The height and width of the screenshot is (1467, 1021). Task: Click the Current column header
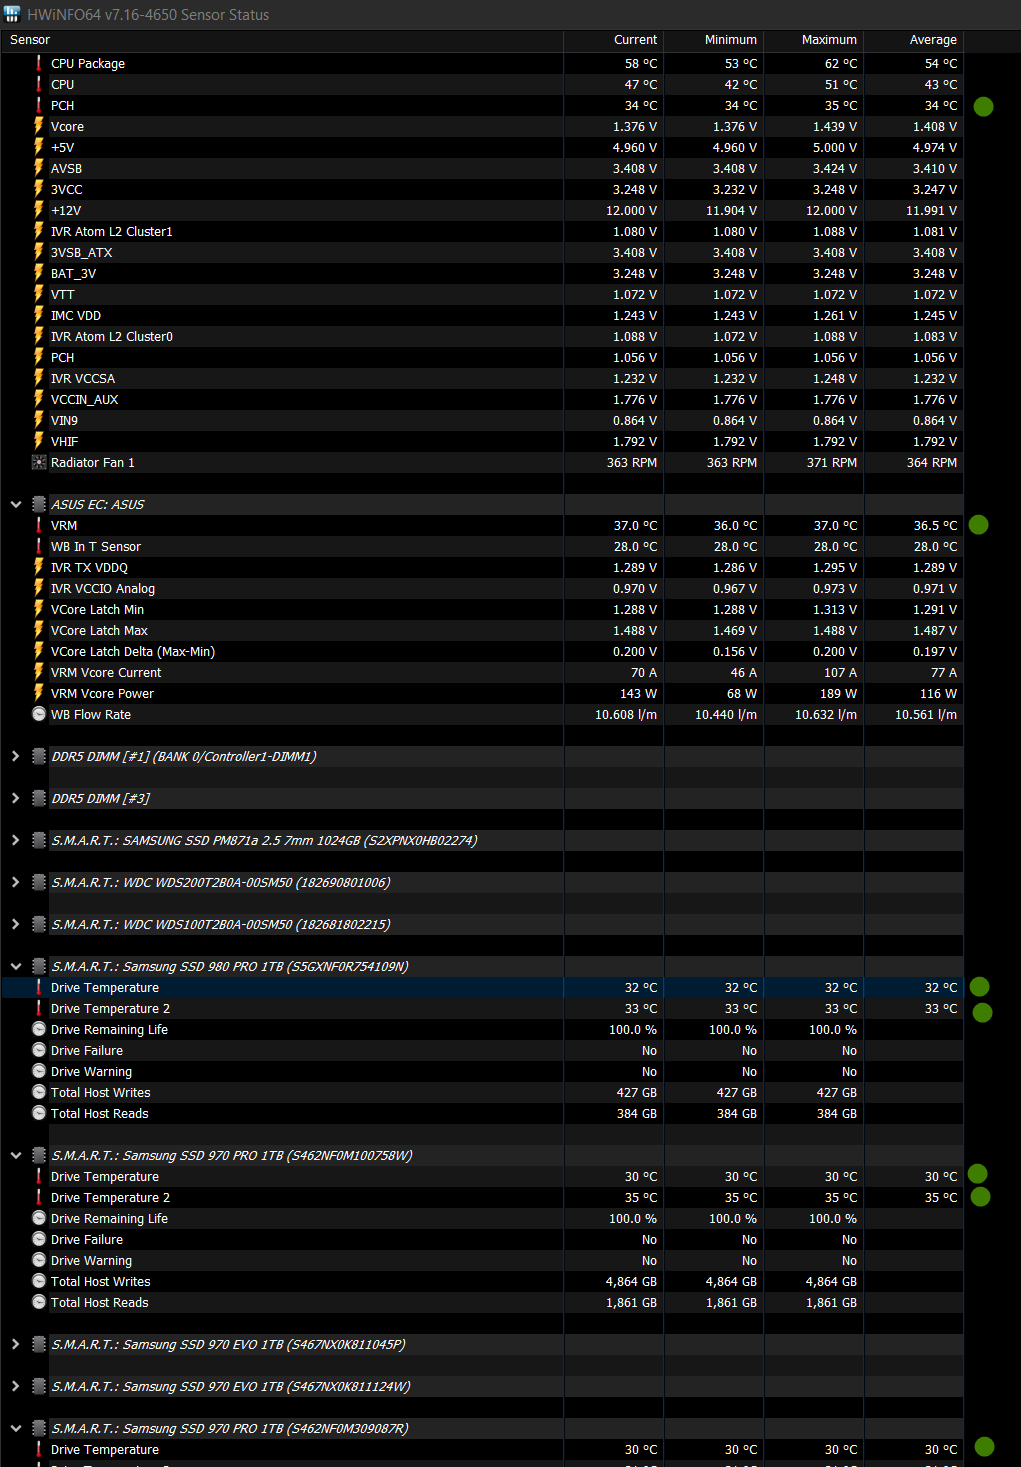click(613, 40)
